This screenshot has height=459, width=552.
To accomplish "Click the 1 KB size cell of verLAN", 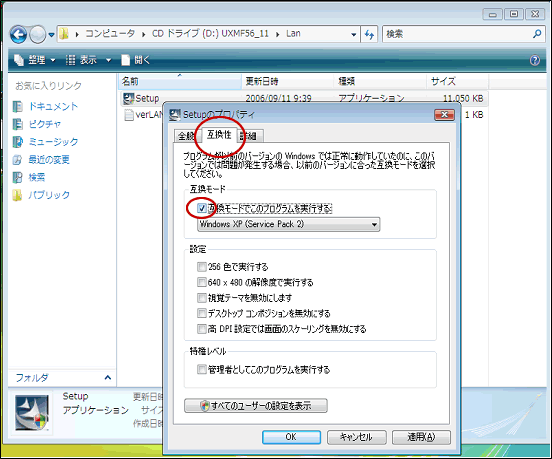I will tap(474, 115).
